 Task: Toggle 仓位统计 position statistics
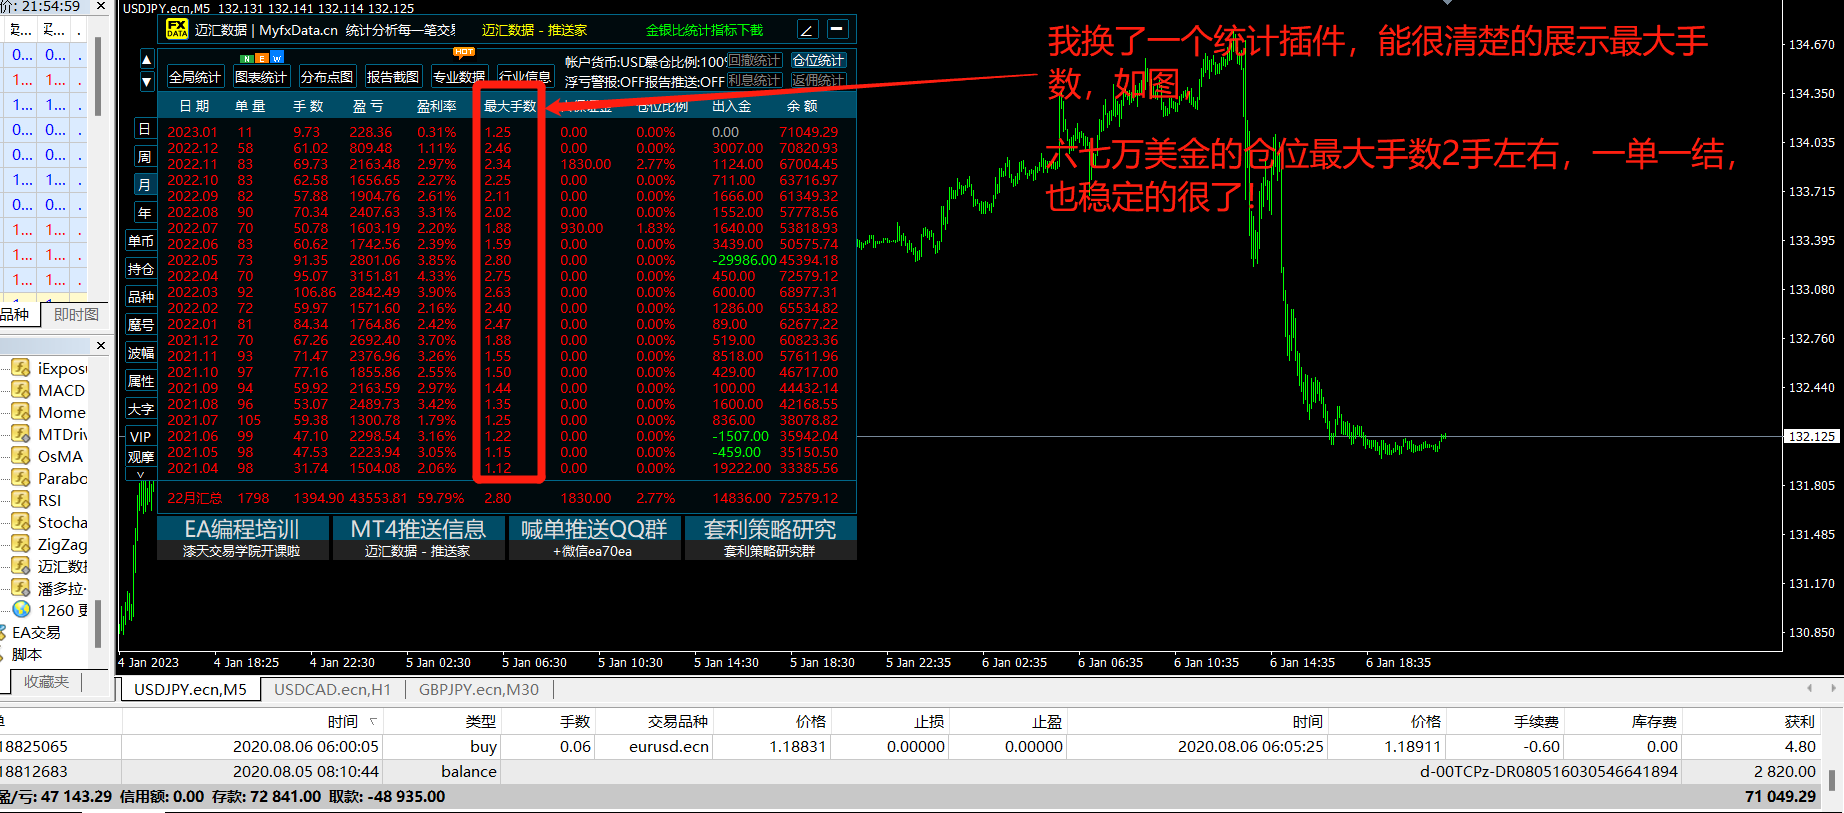819,61
